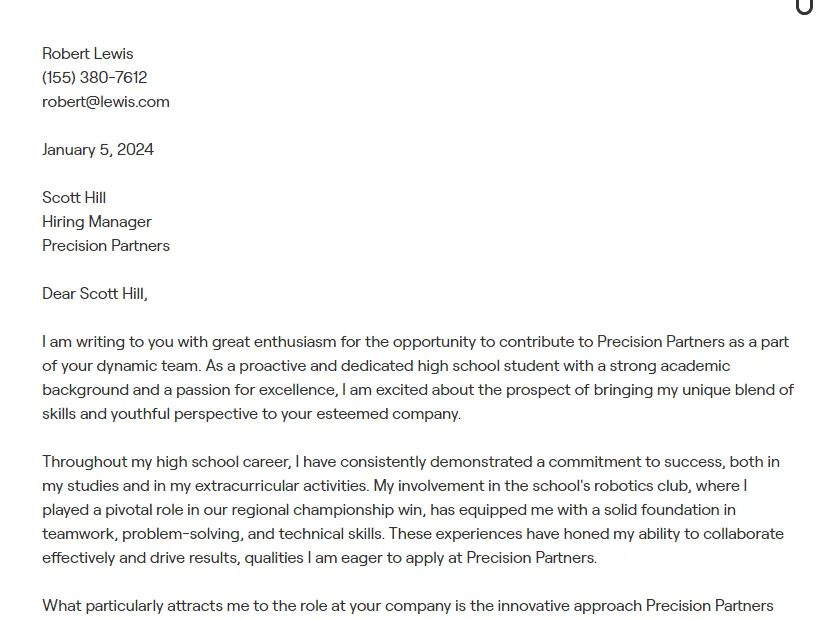Click the line starting "of your dynamic team"
This screenshot has height=620, width=836.
coord(386,366)
